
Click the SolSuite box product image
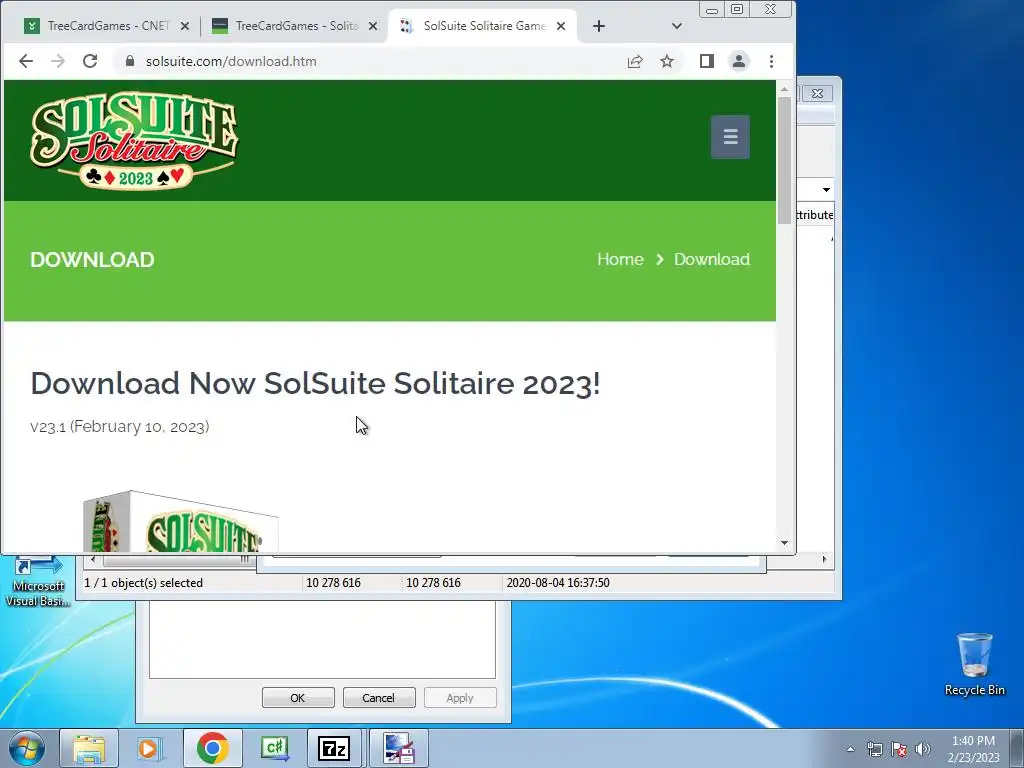click(181, 521)
